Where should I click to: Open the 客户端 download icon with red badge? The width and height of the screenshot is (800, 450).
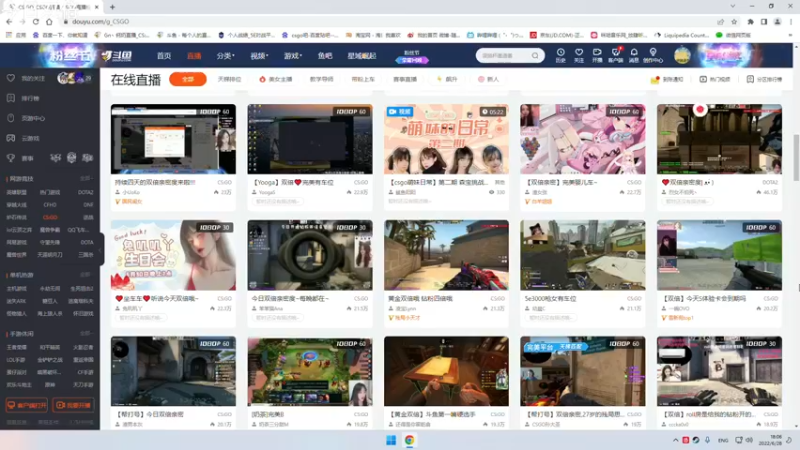click(x=615, y=55)
